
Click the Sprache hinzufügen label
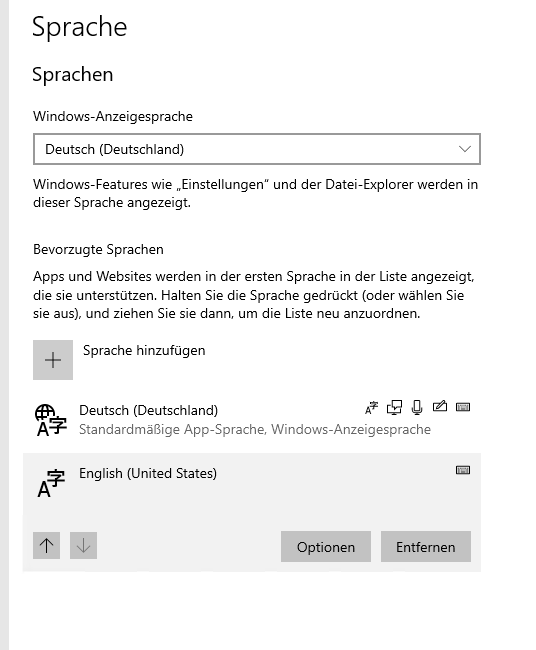point(144,351)
